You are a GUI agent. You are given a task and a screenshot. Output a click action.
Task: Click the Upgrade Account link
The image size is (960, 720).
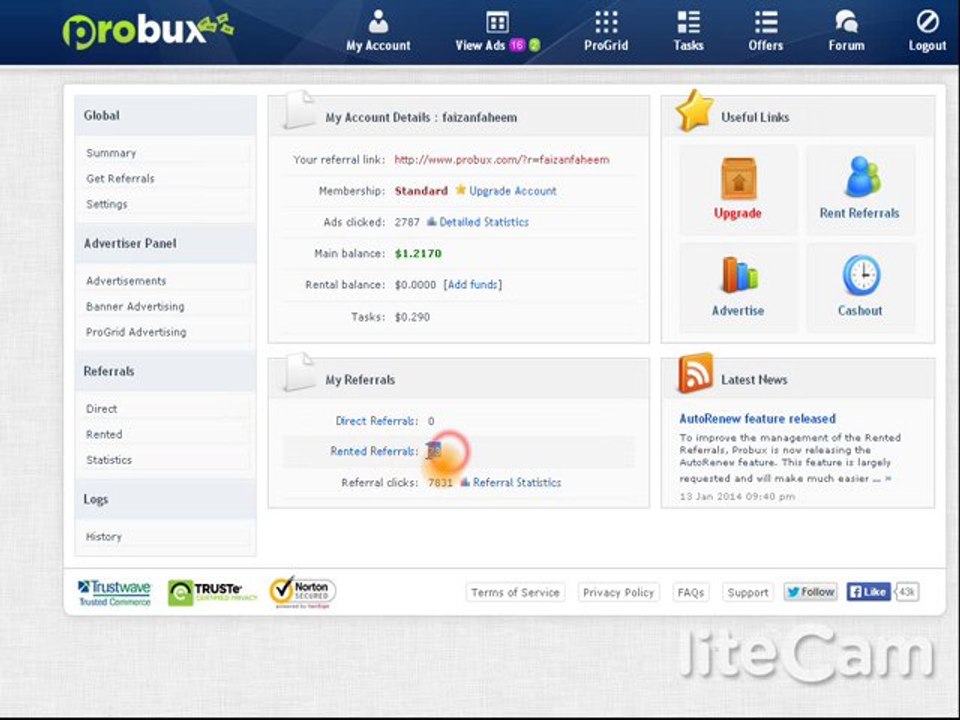(x=512, y=191)
